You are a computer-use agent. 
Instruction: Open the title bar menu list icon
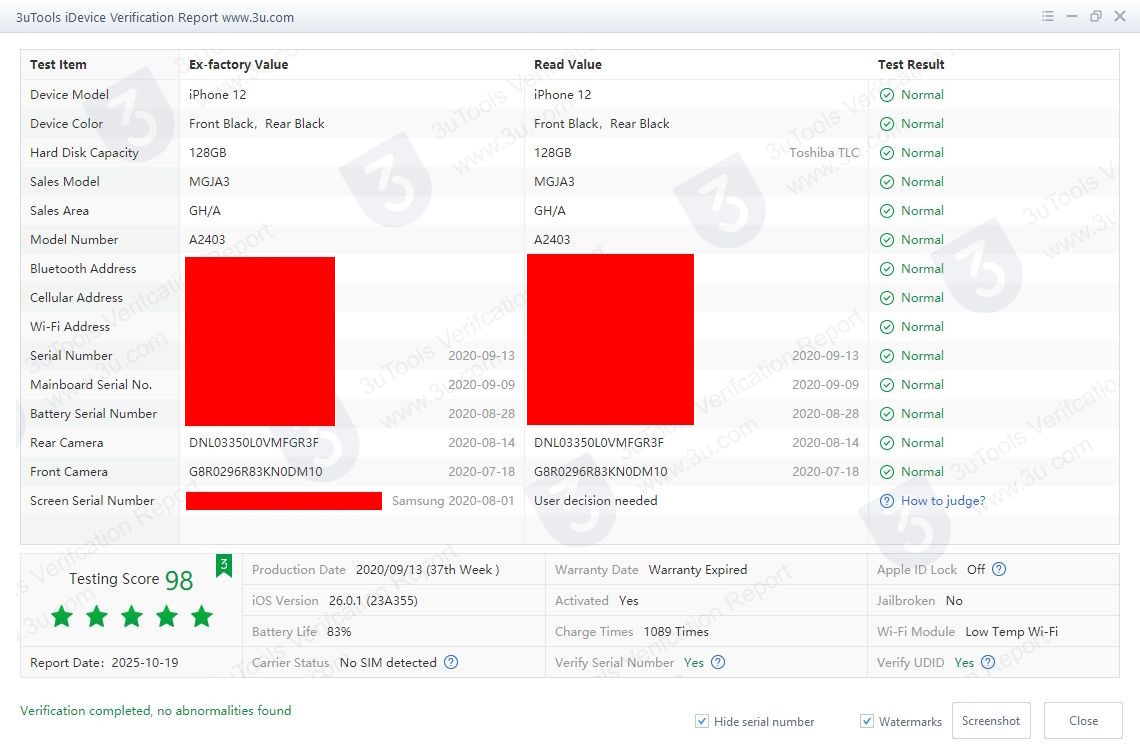(1048, 16)
